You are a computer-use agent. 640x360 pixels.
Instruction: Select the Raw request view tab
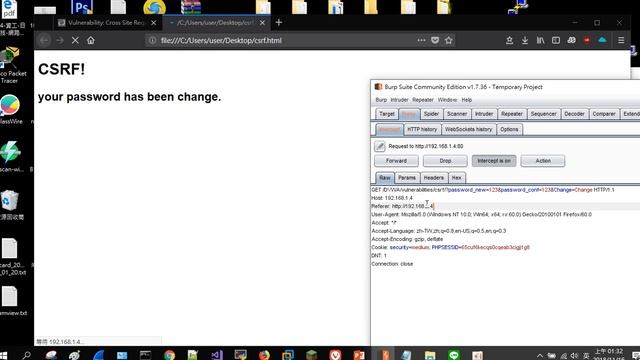pyautogui.click(x=384, y=178)
